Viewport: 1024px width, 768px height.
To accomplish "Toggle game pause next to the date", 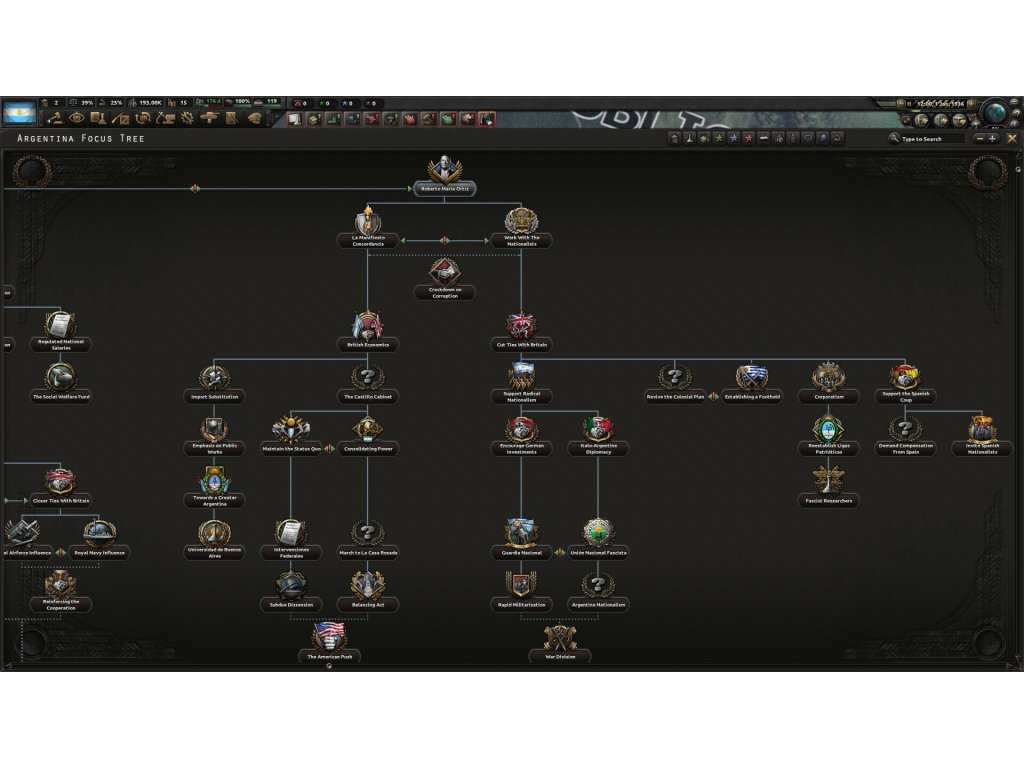I will click(x=908, y=104).
